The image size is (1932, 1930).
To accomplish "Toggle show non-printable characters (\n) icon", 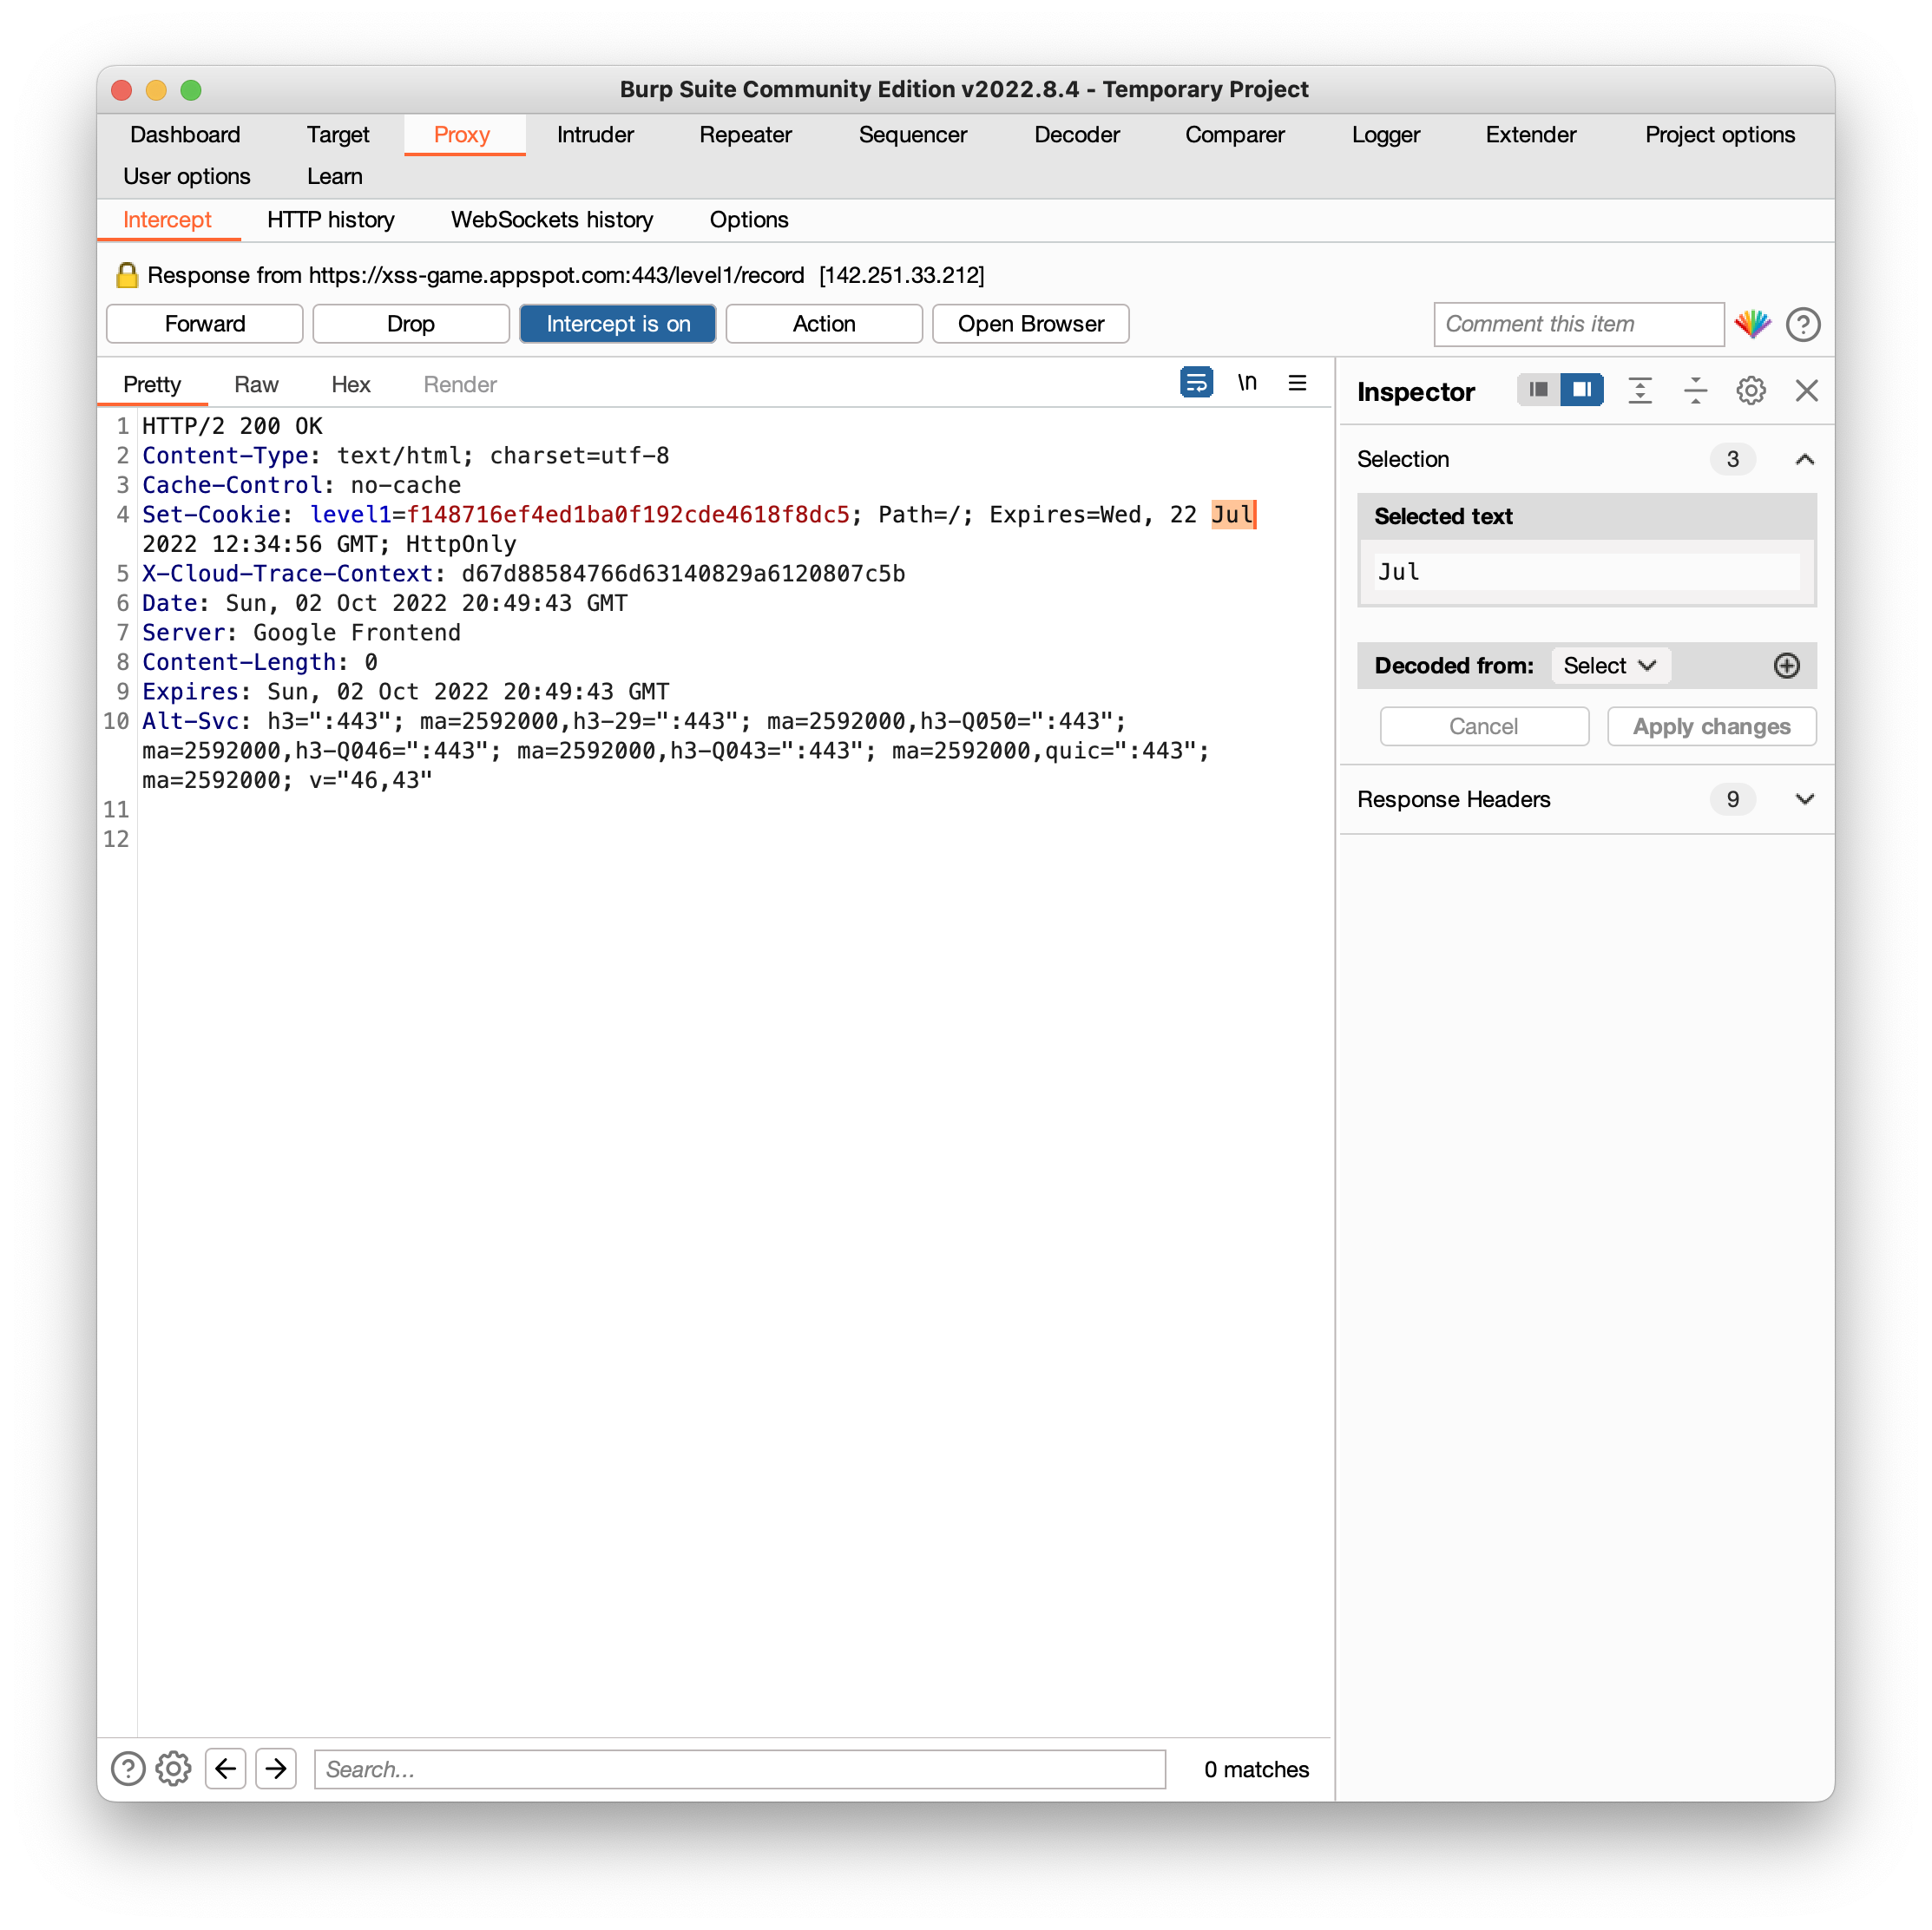I will (1246, 383).
